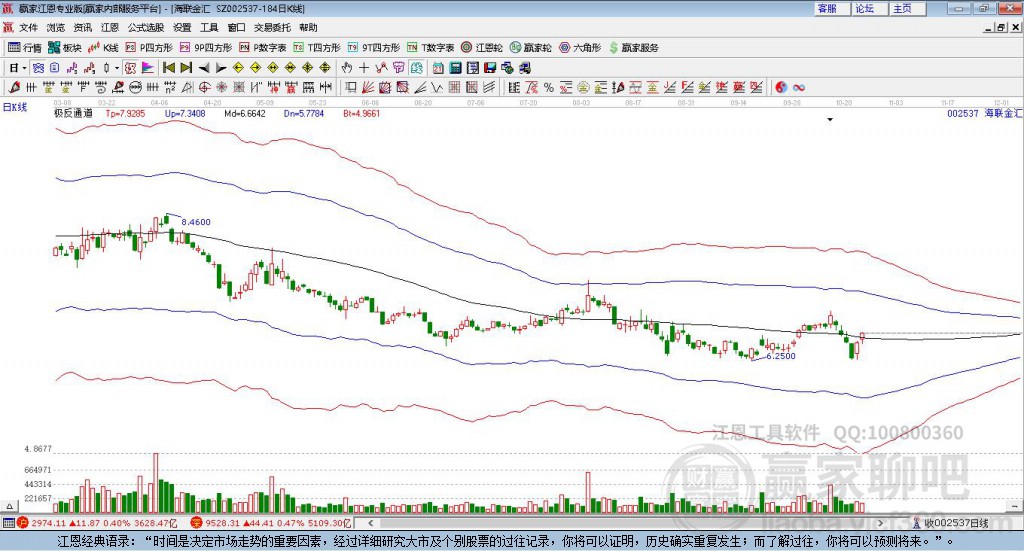Screen dimensions: 1024x551
Task: Click the Tp=7.9285 indicator value
Action: (125, 113)
